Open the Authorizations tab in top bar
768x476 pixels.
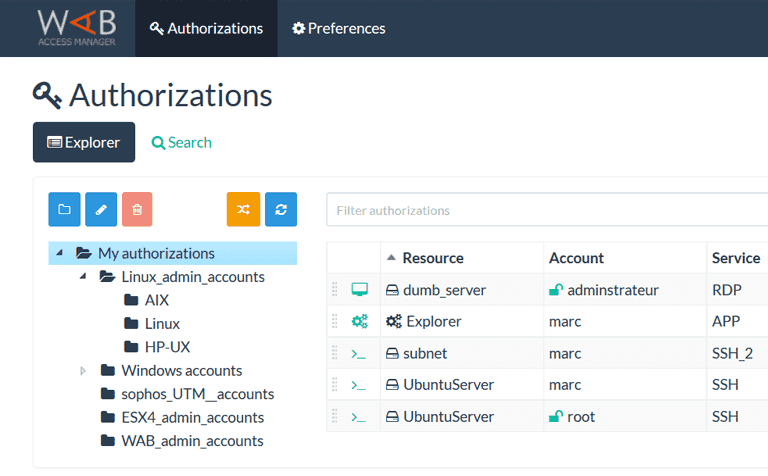(x=207, y=28)
